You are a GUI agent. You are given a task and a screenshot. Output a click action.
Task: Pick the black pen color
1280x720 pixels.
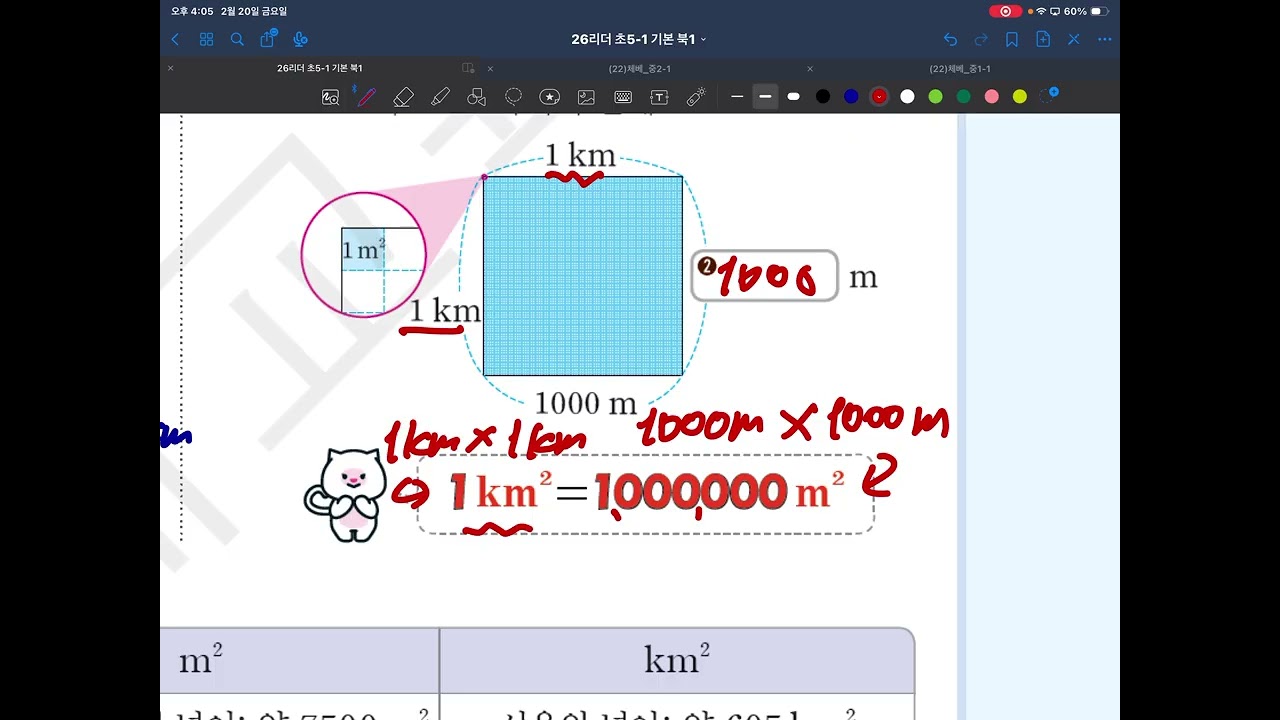[823, 97]
